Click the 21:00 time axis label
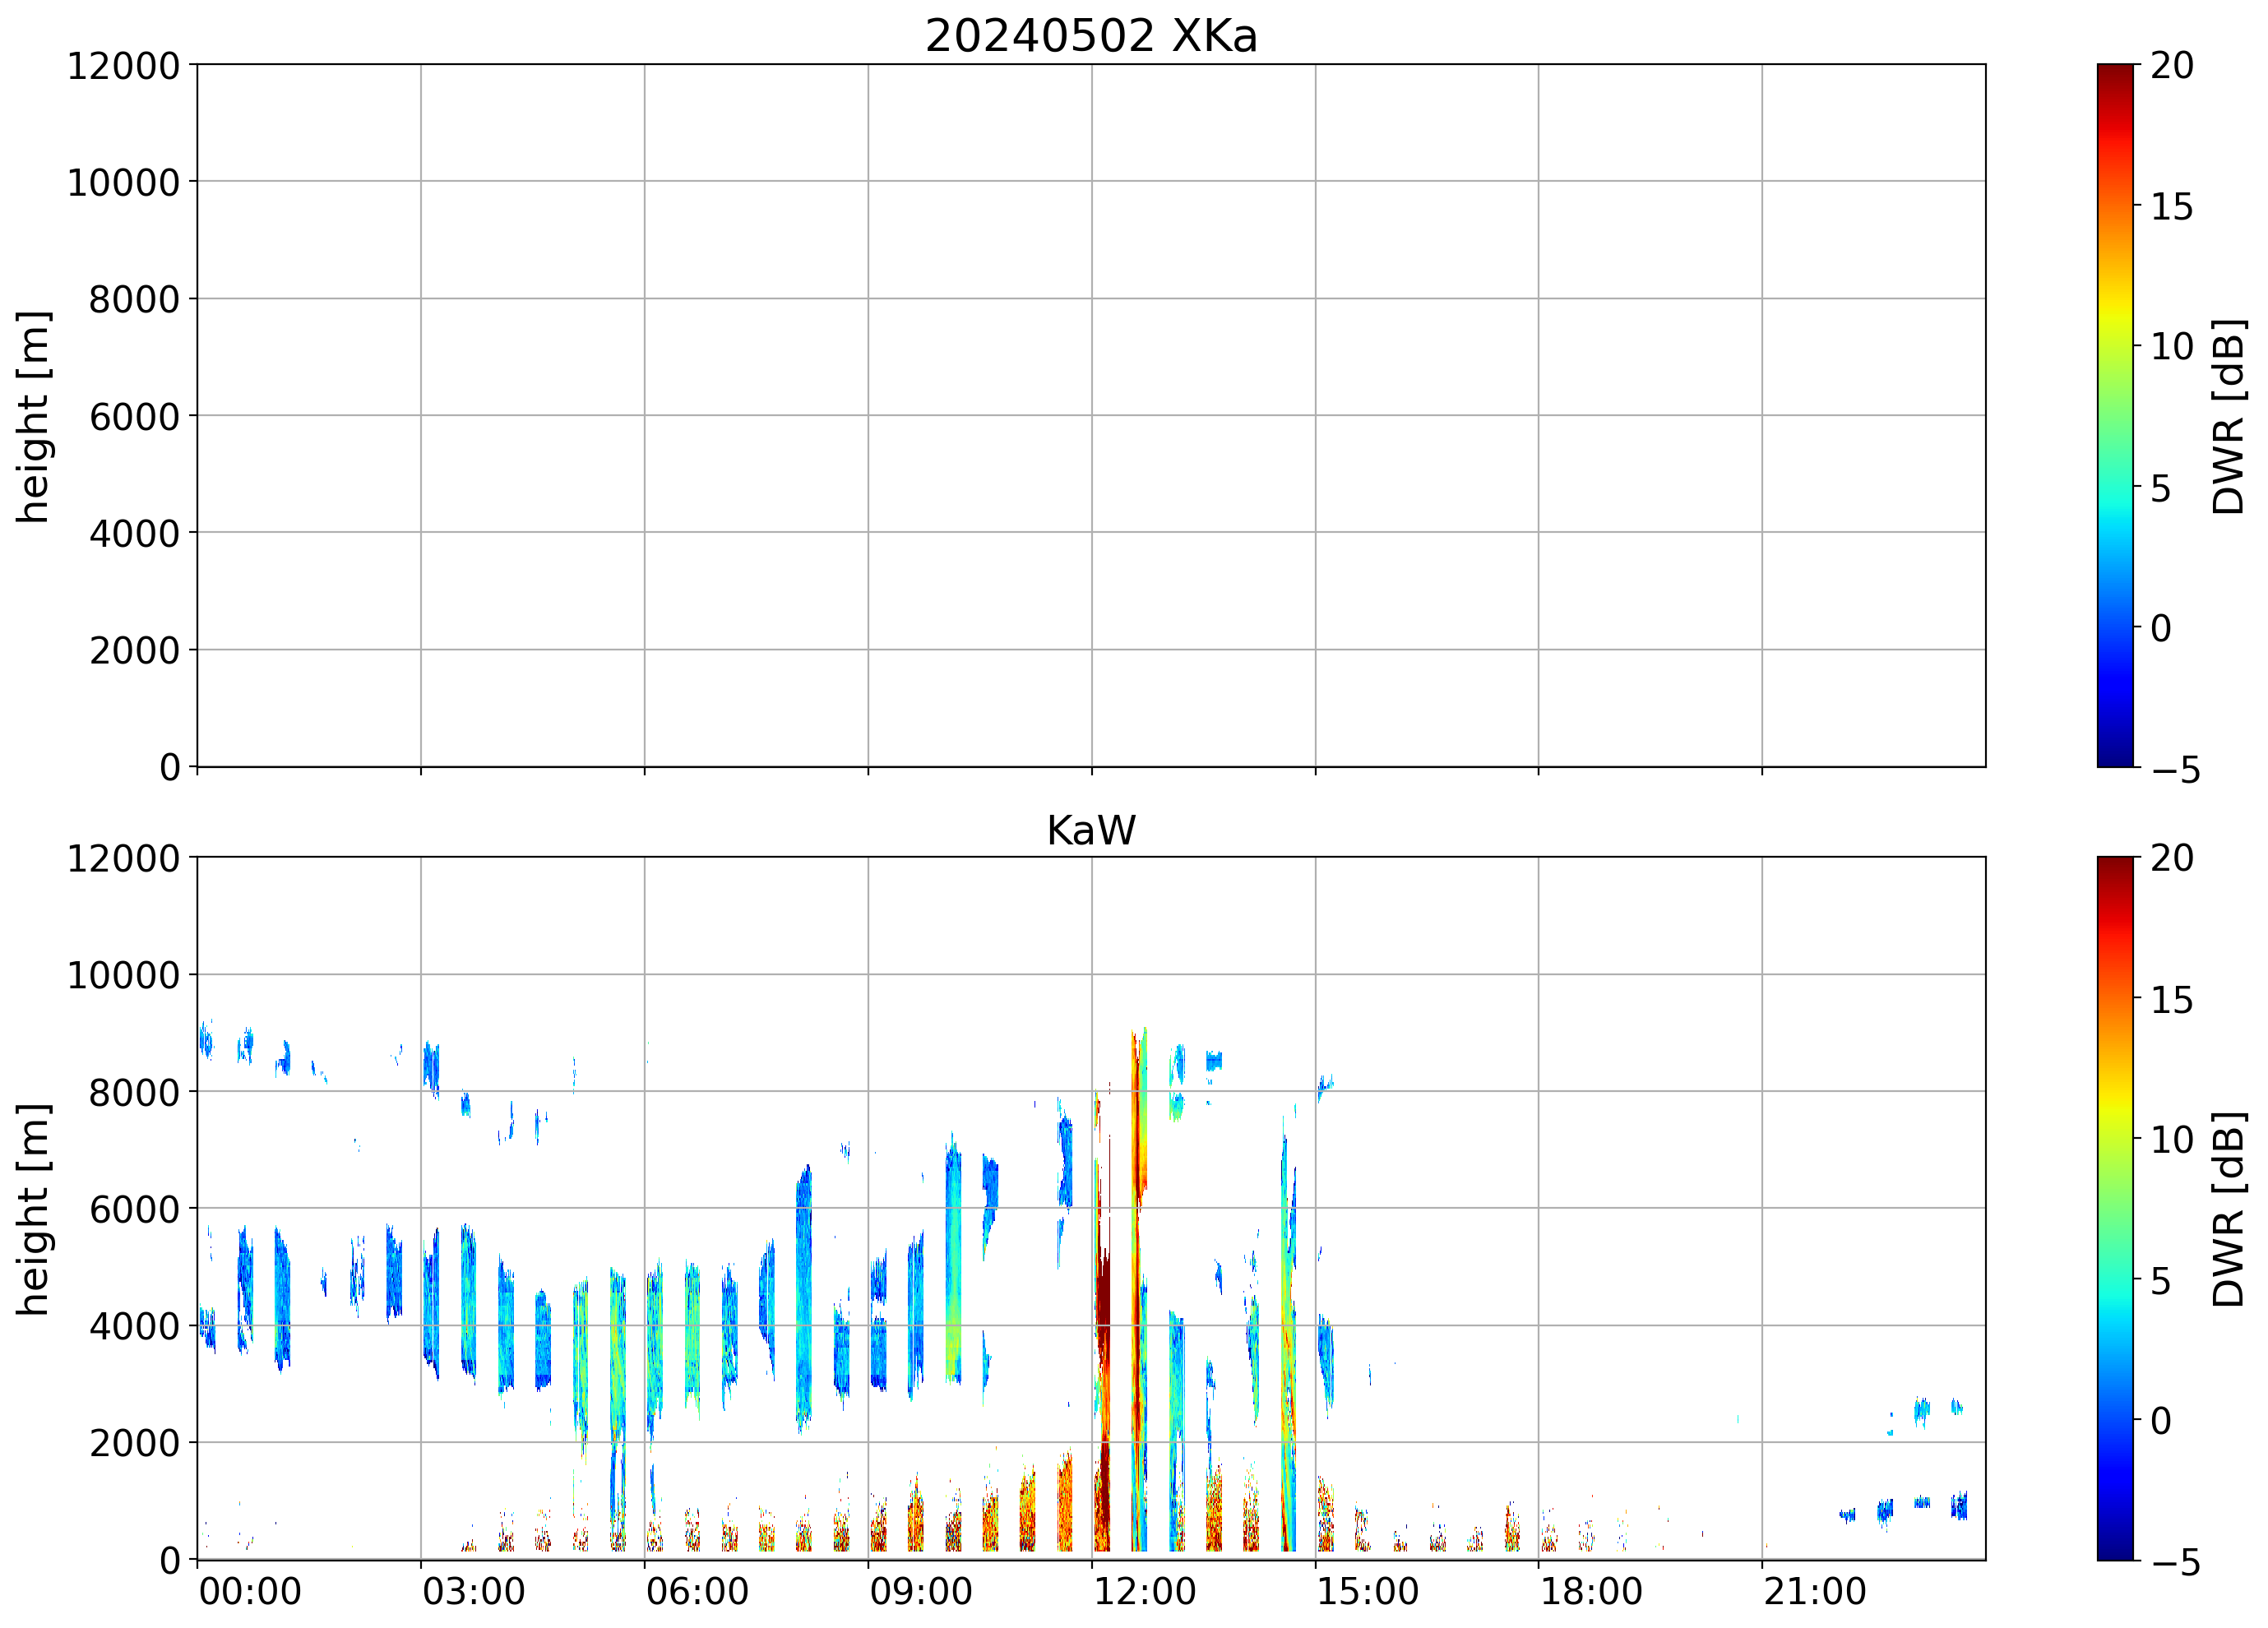The image size is (2268, 1628). point(1814,1591)
